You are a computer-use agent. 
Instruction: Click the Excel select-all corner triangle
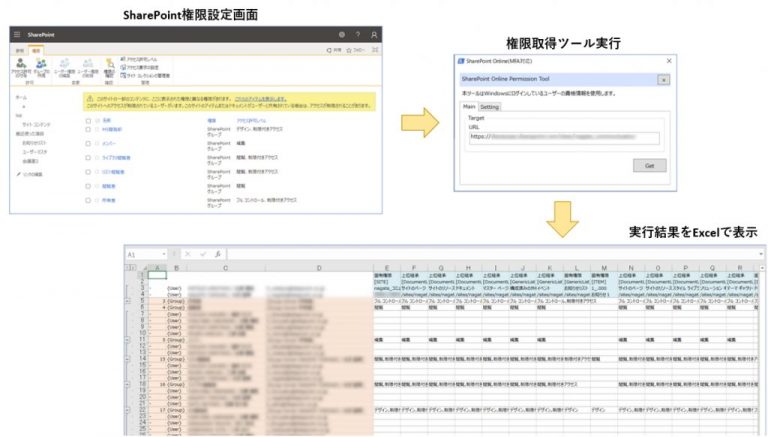click(x=144, y=268)
